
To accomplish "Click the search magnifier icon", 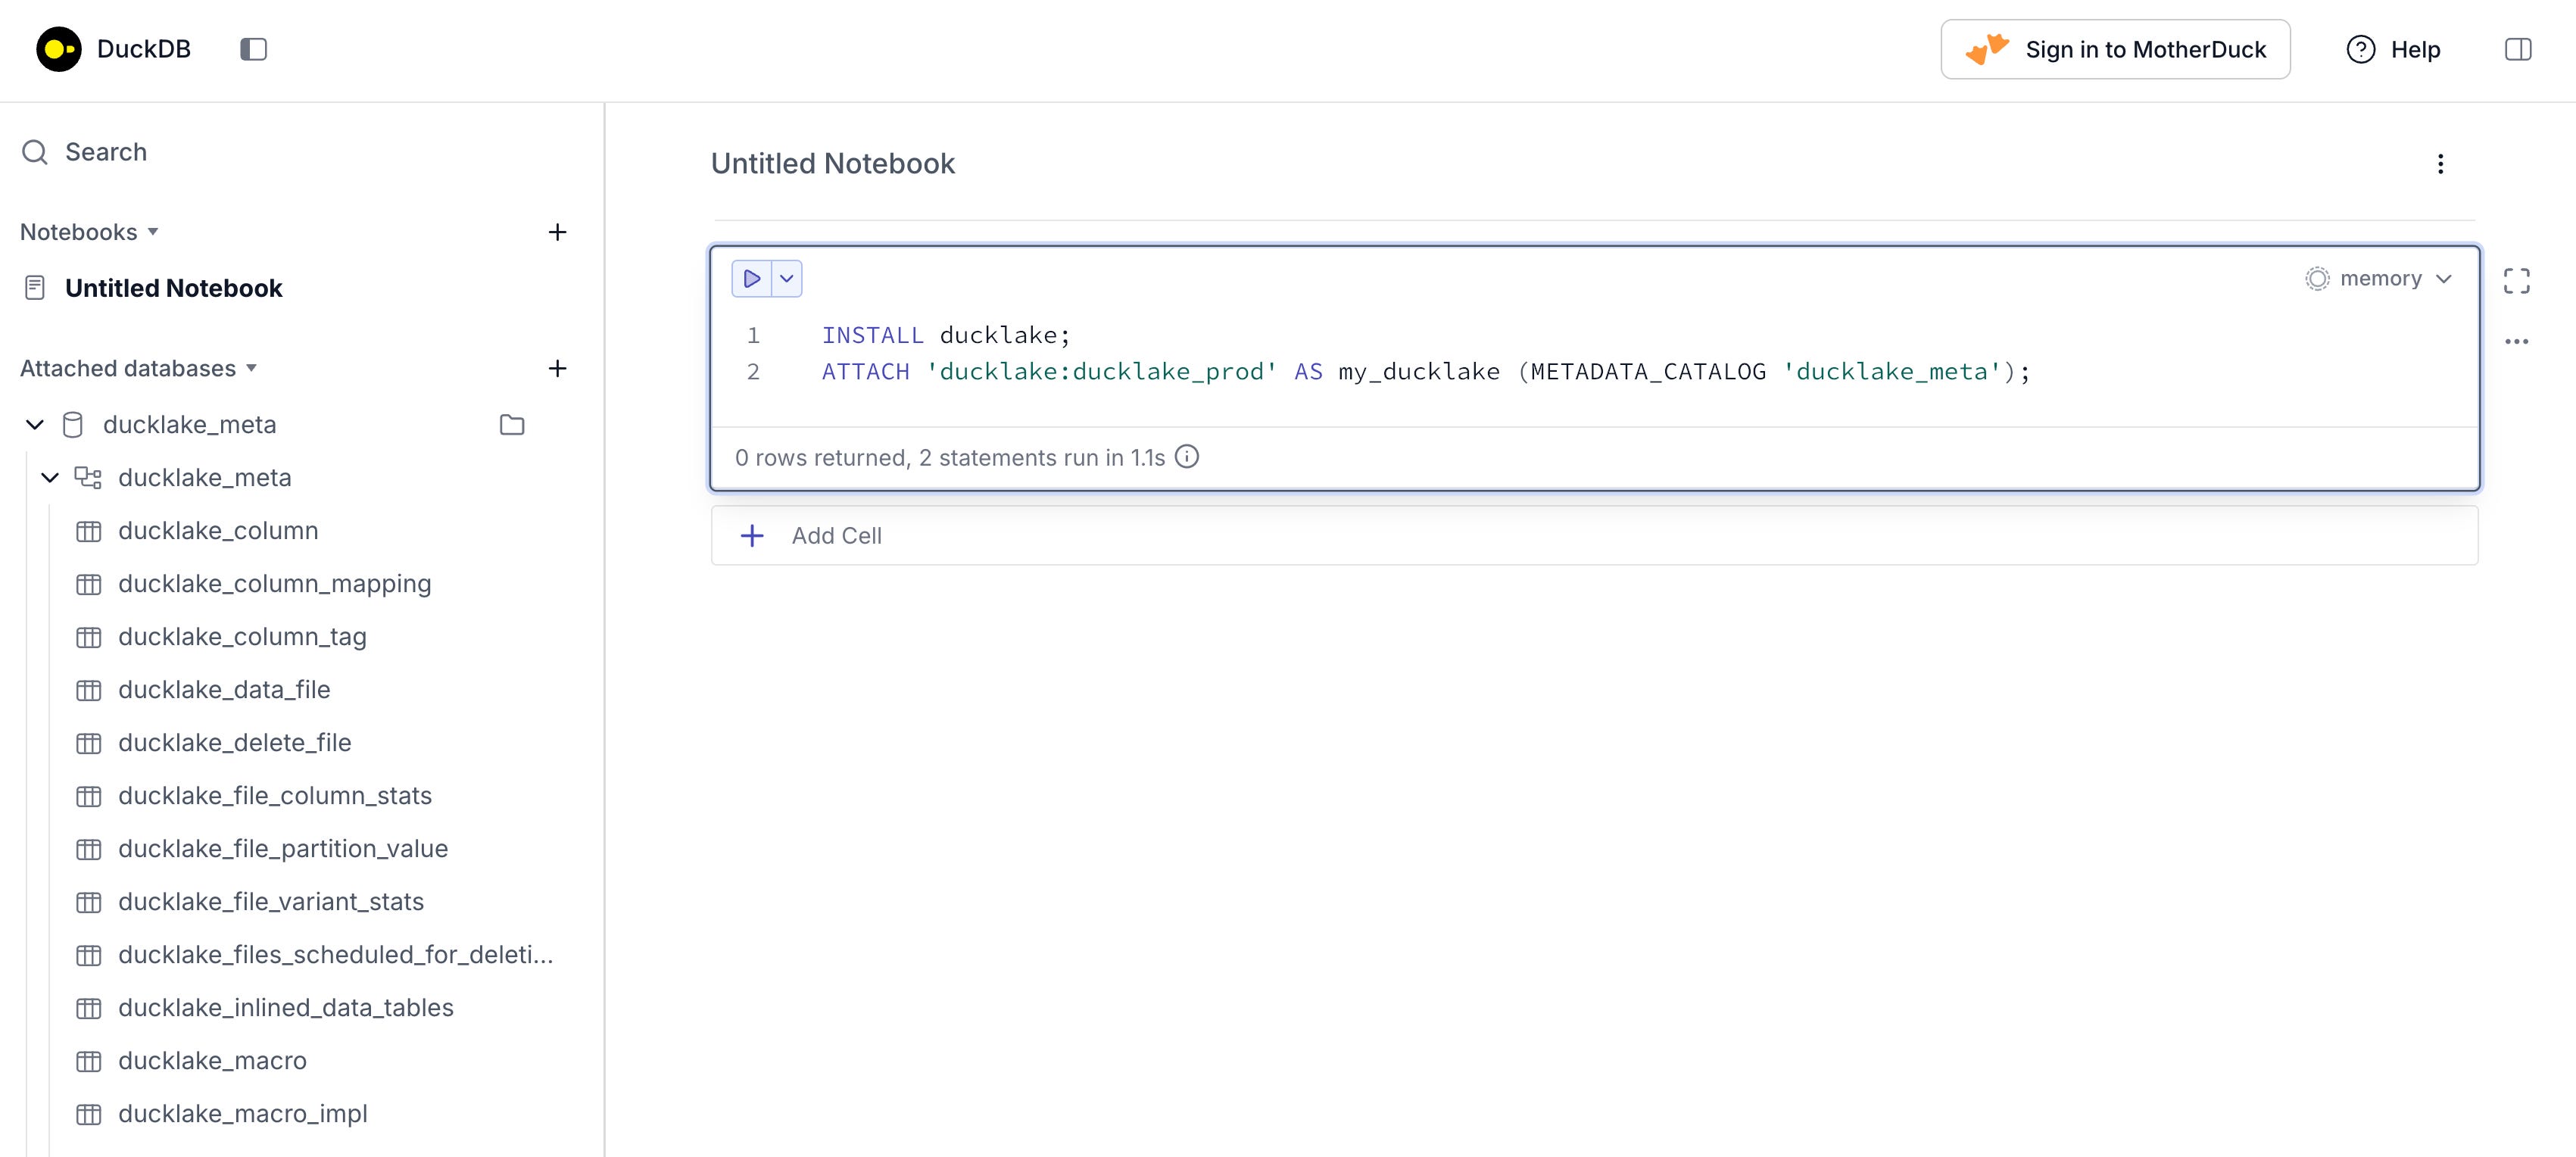I will (x=35, y=152).
